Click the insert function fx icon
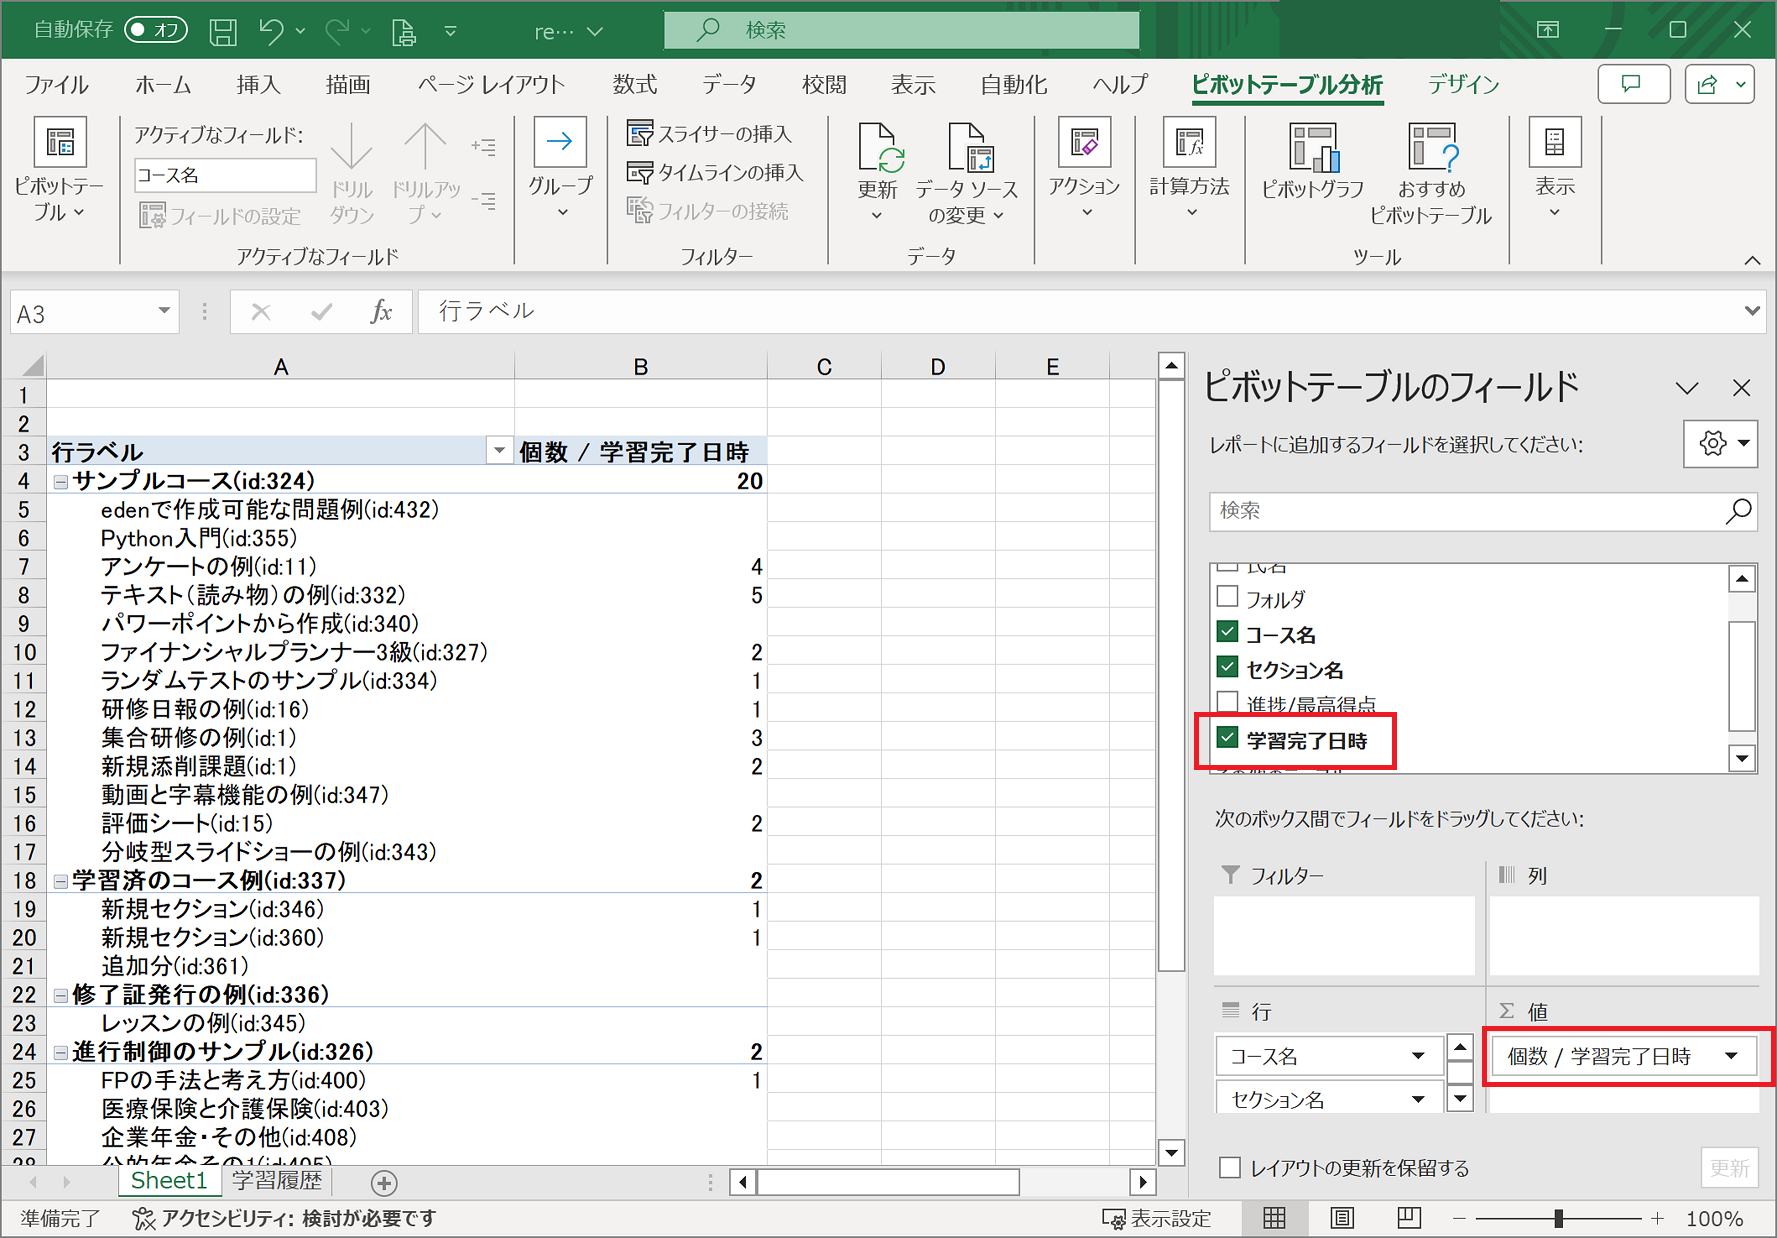Image resolution: width=1777 pixels, height=1238 pixels. 381,312
